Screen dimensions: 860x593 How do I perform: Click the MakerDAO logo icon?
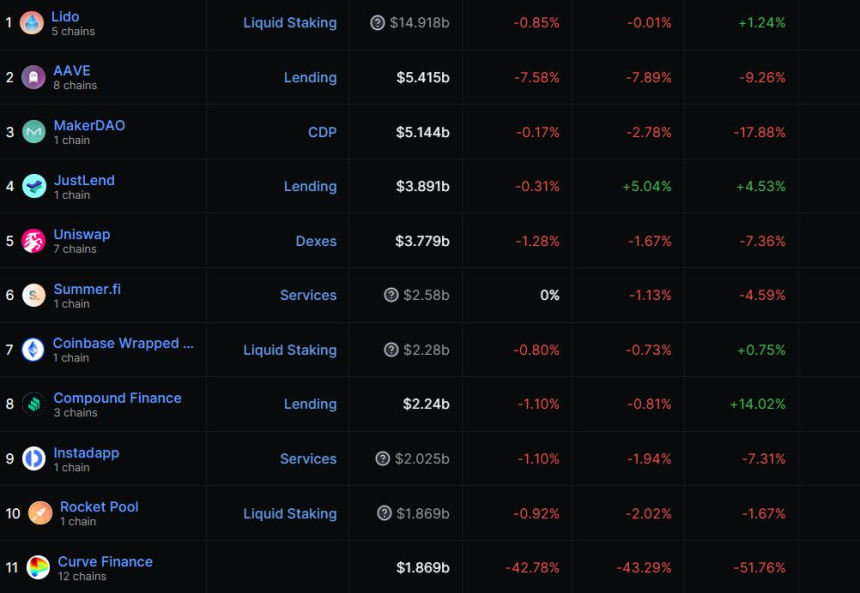tap(34, 132)
